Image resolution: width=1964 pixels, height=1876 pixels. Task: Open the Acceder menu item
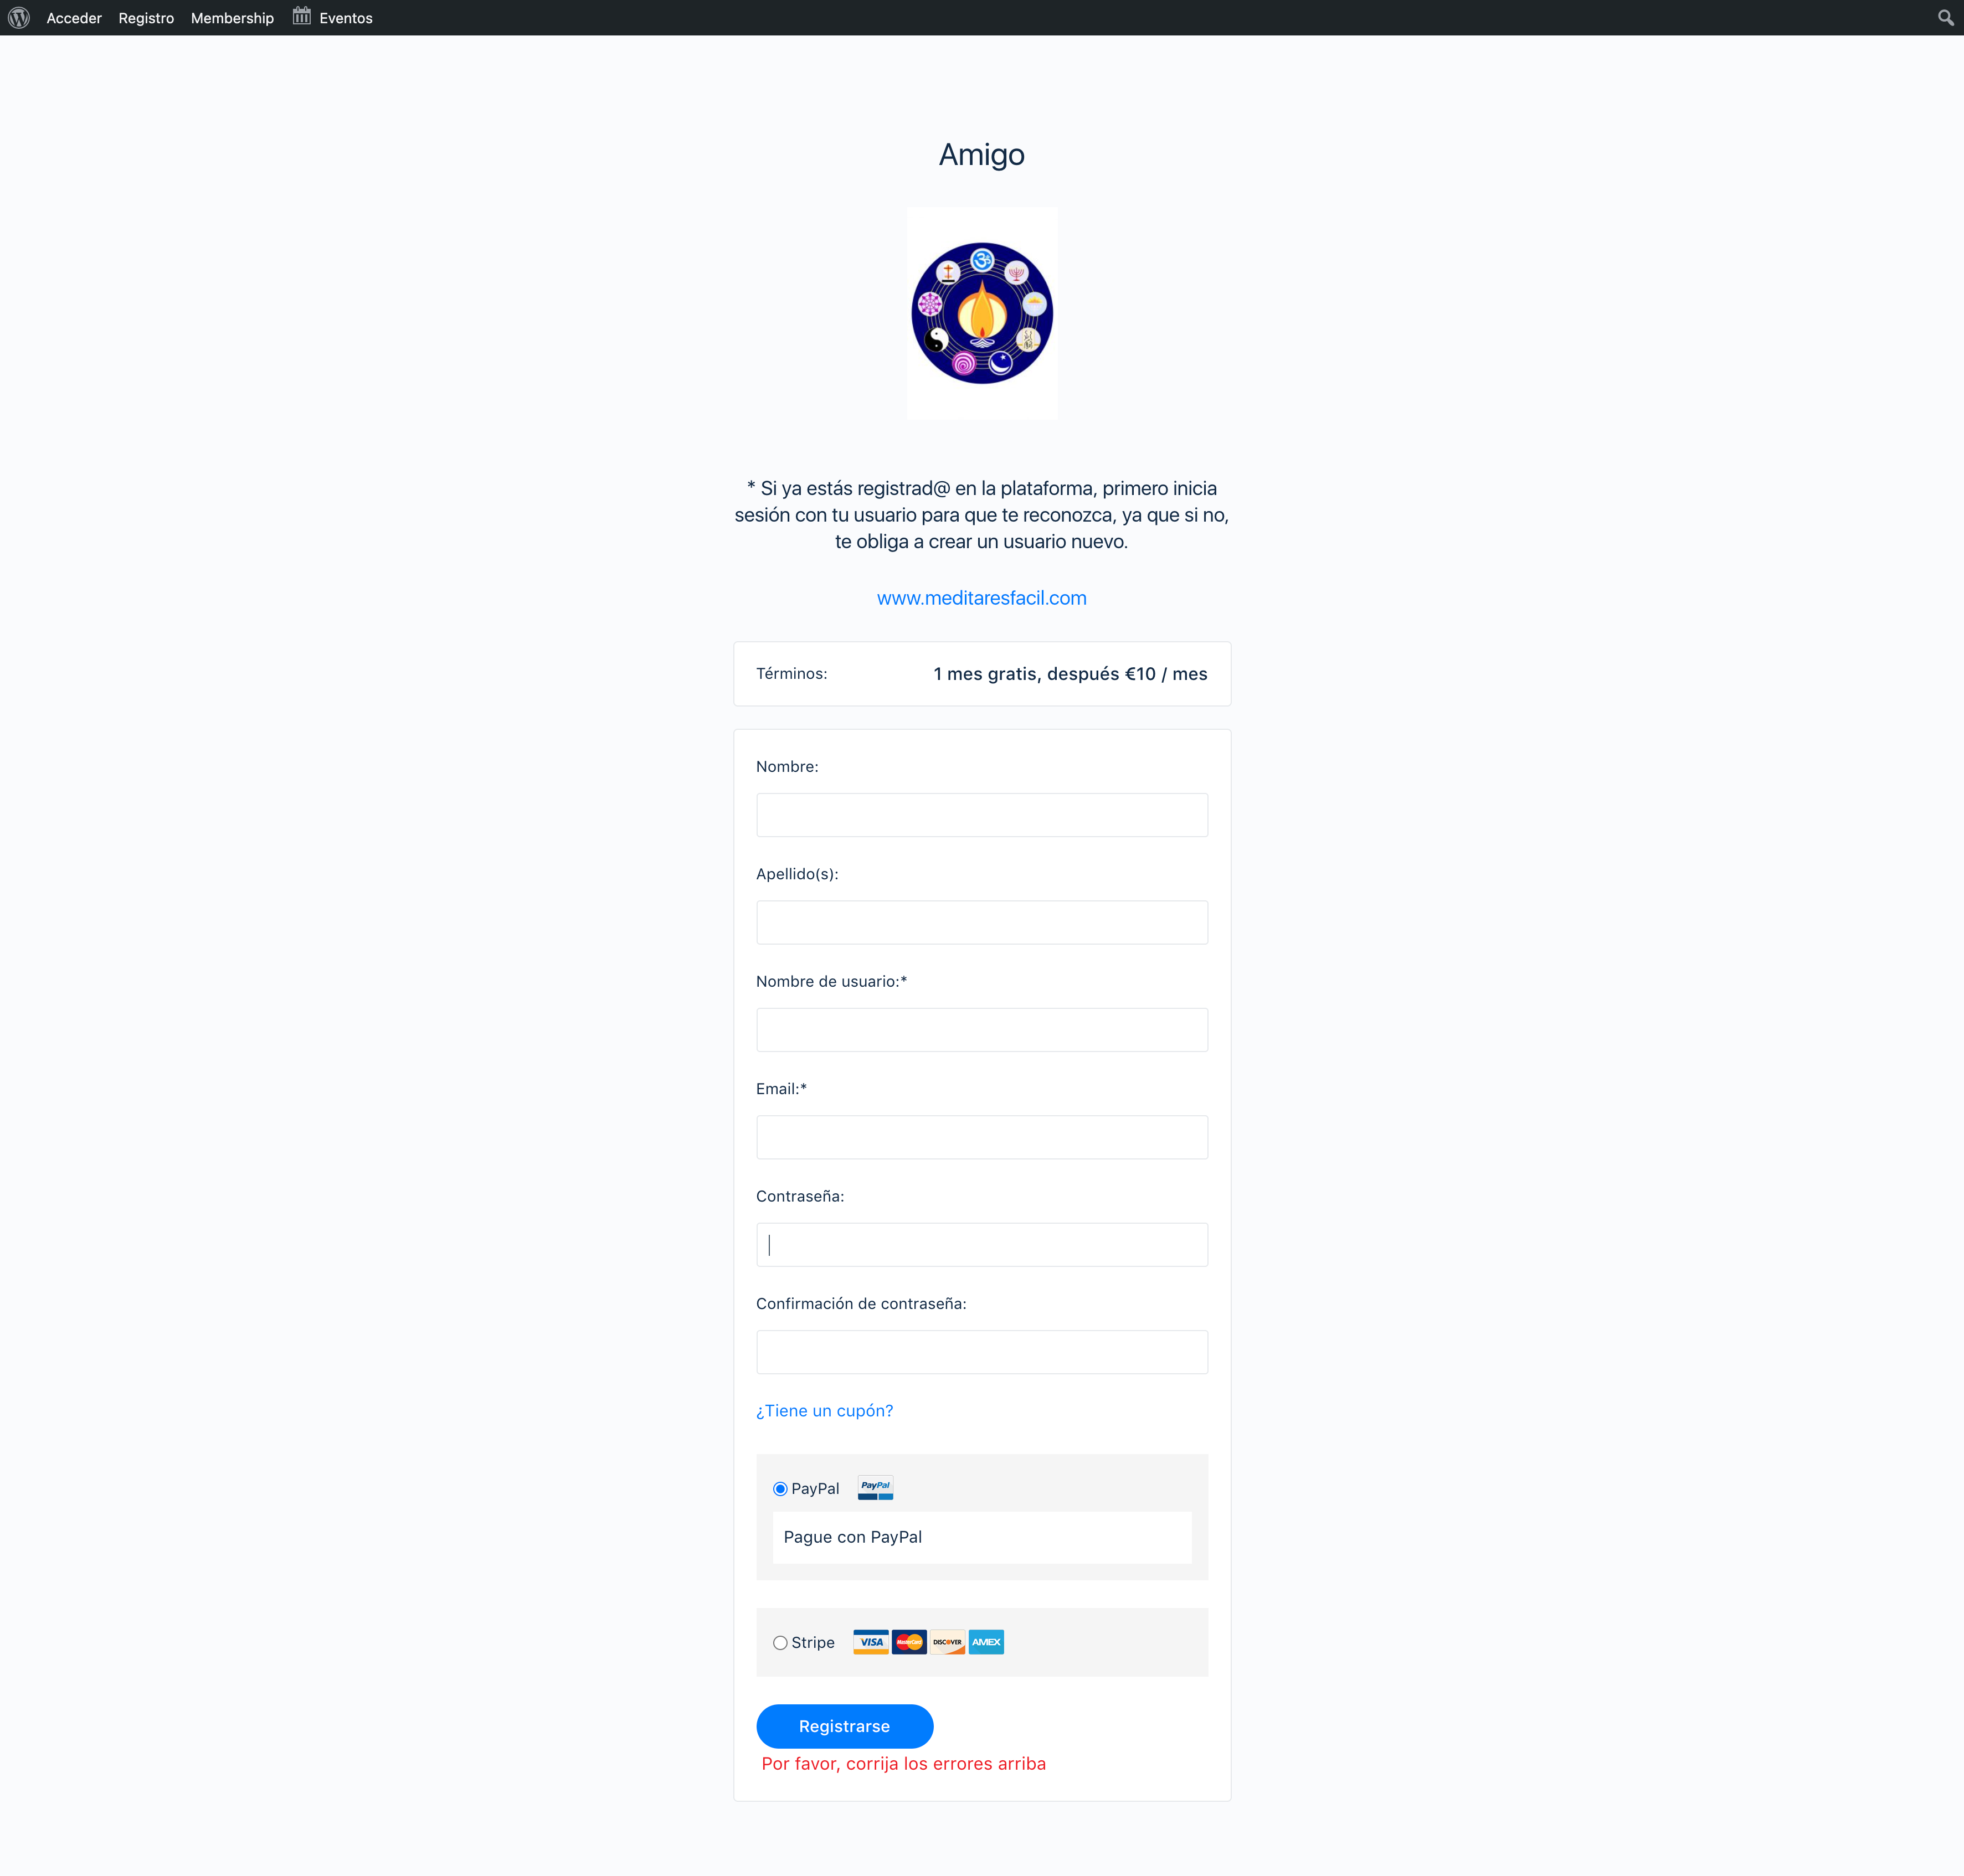pos(74,18)
